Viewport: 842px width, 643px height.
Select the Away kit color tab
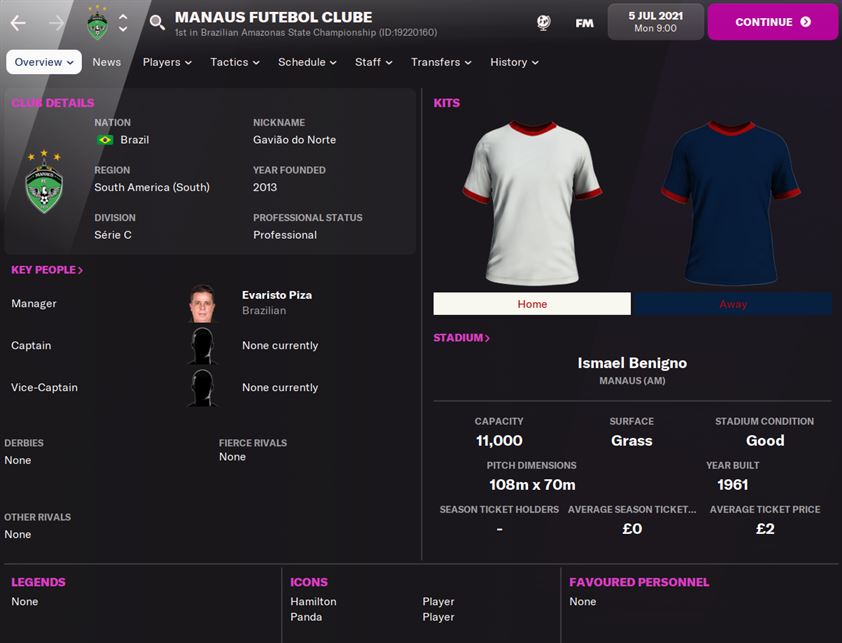pyautogui.click(x=732, y=304)
